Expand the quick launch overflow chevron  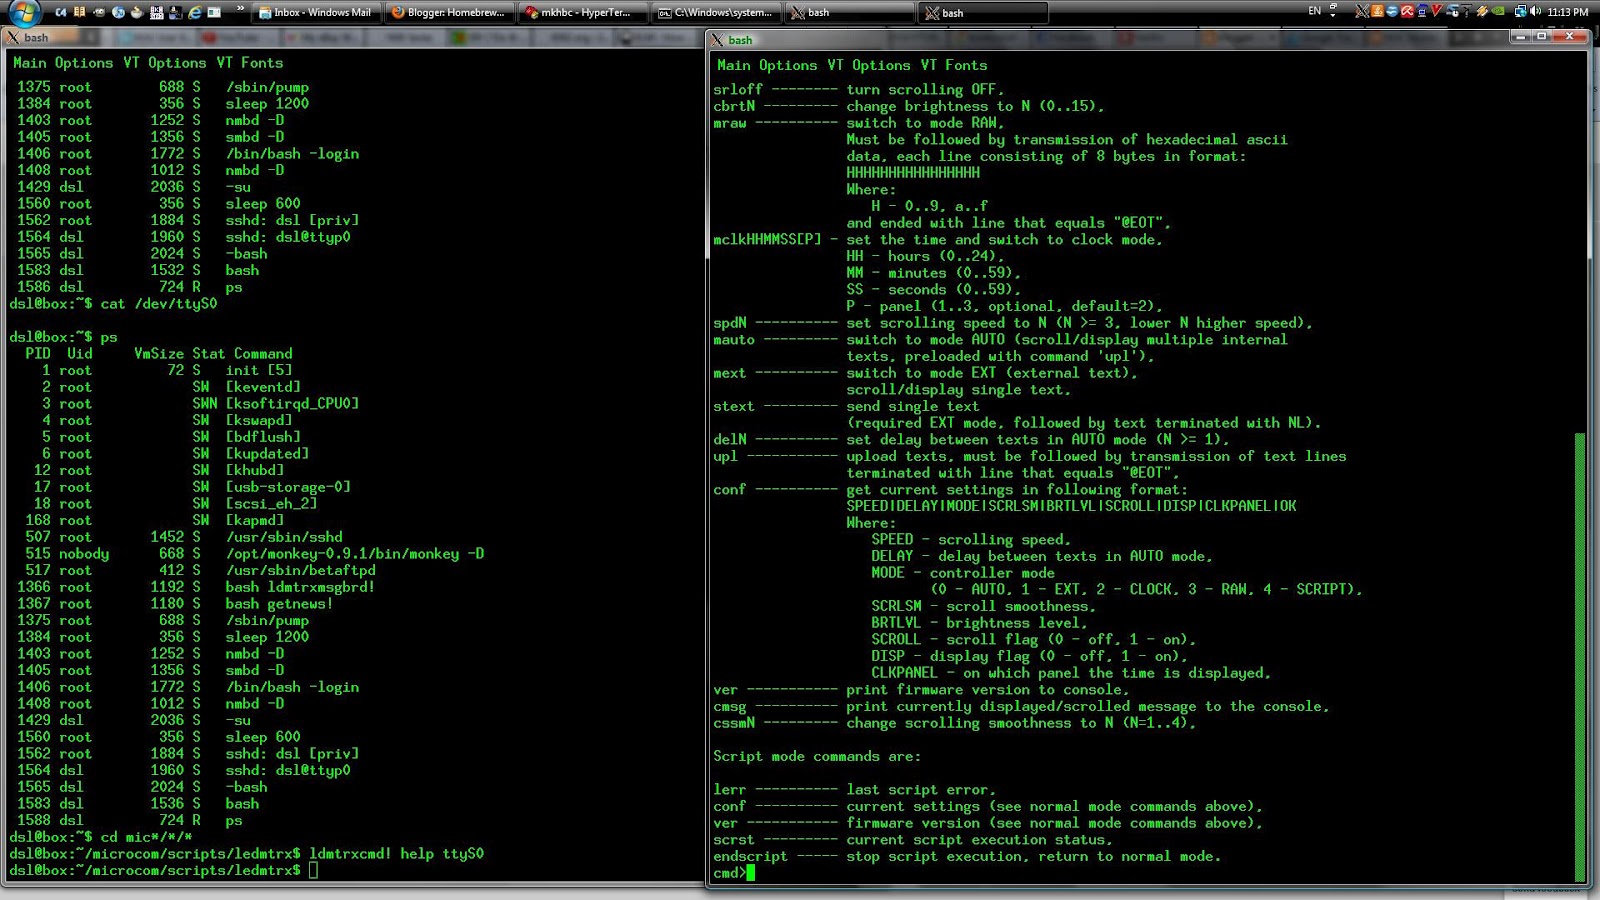[240, 10]
